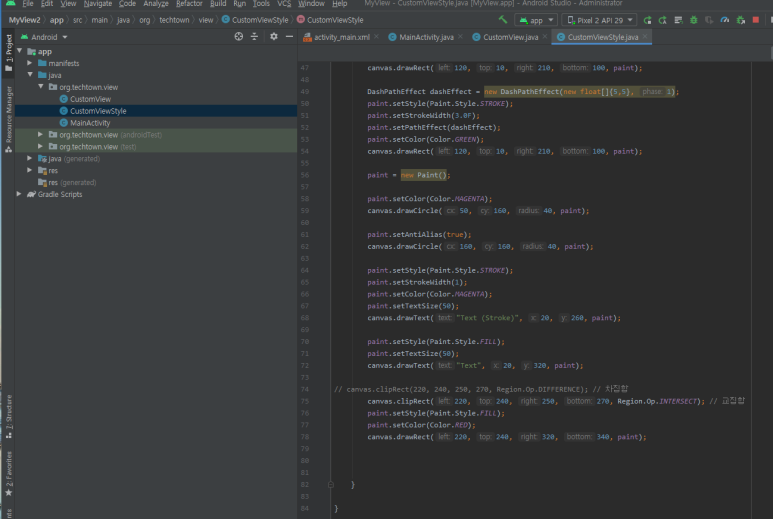Click the Apply Code Changes icon
The image size is (773, 519).
tap(678, 20)
